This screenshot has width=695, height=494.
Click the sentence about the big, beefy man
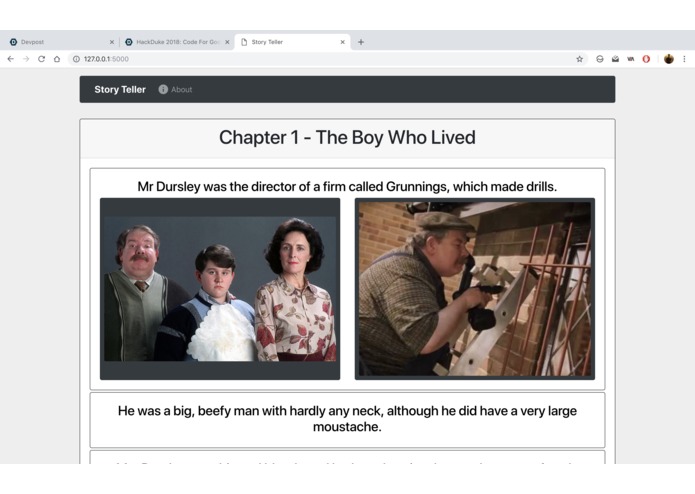[x=347, y=419]
